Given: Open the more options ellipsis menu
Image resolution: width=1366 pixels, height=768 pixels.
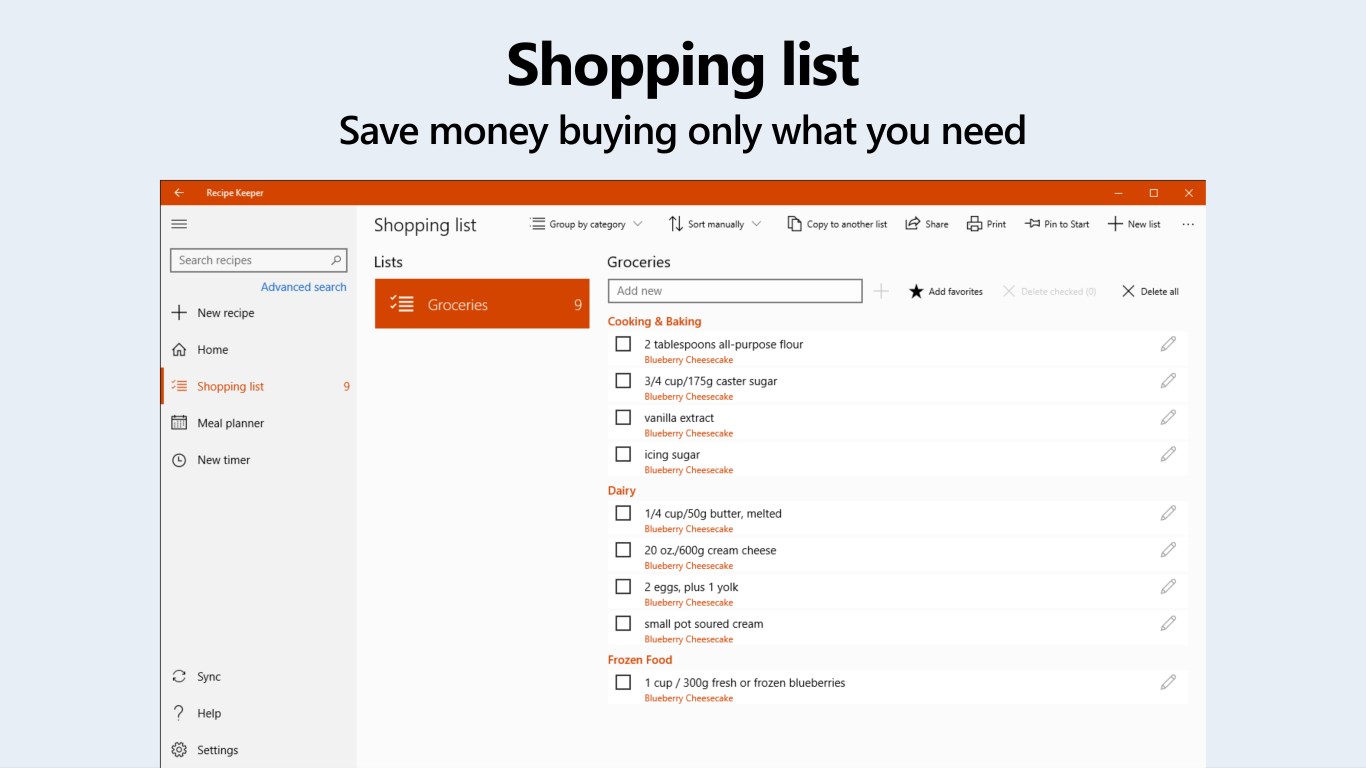Looking at the screenshot, I should pyautogui.click(x=1188, y=224).
